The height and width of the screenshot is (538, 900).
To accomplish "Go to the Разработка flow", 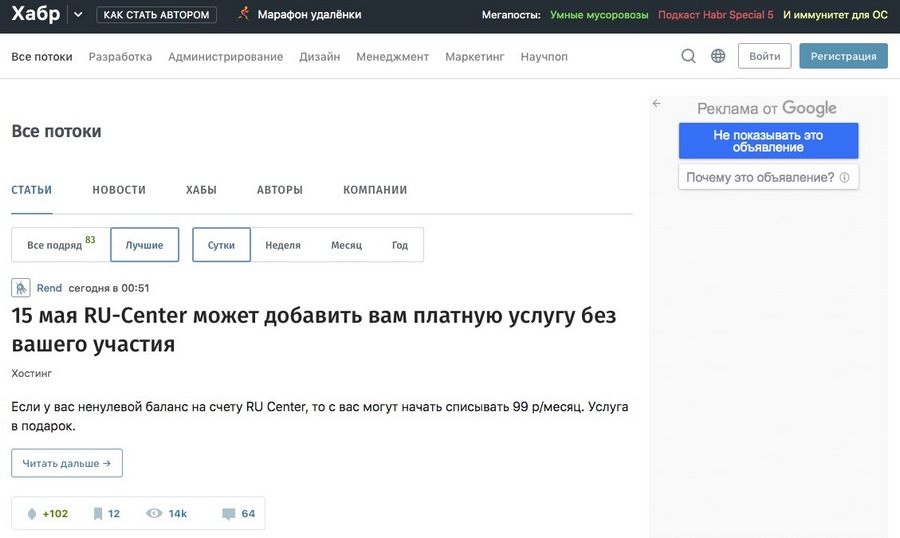I will point(120,57).
